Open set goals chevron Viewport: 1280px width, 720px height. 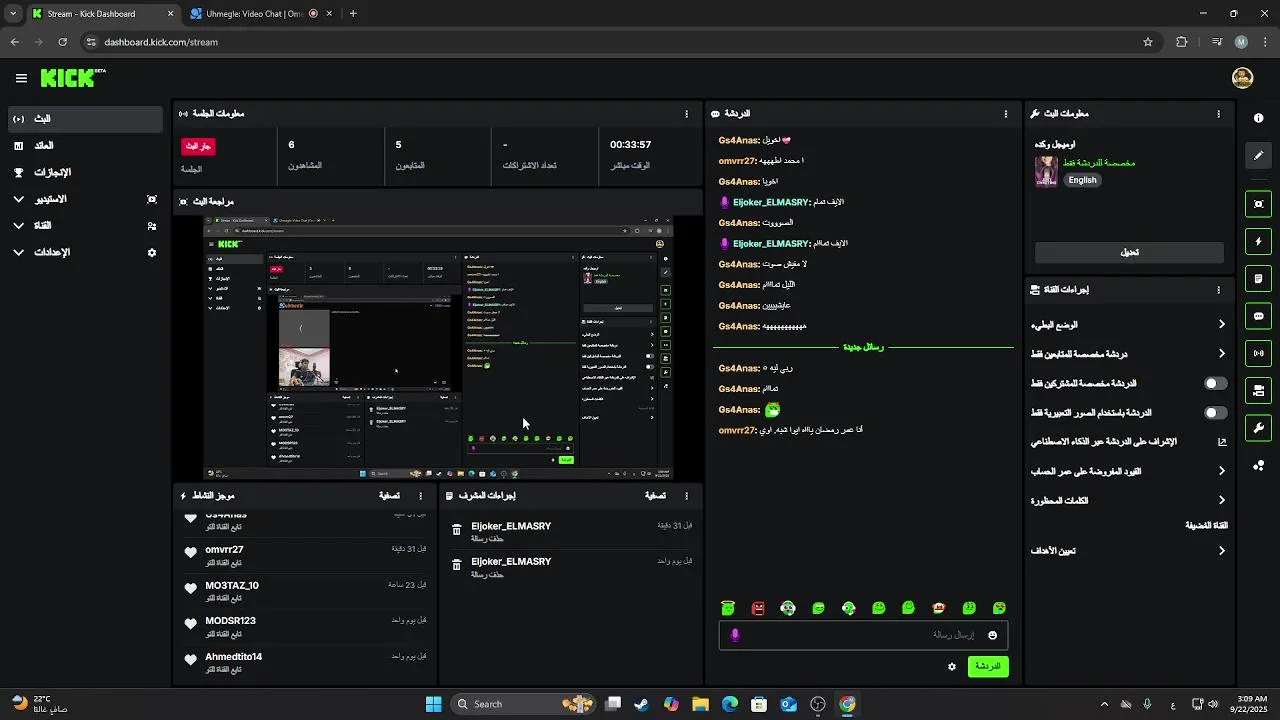1221,550
